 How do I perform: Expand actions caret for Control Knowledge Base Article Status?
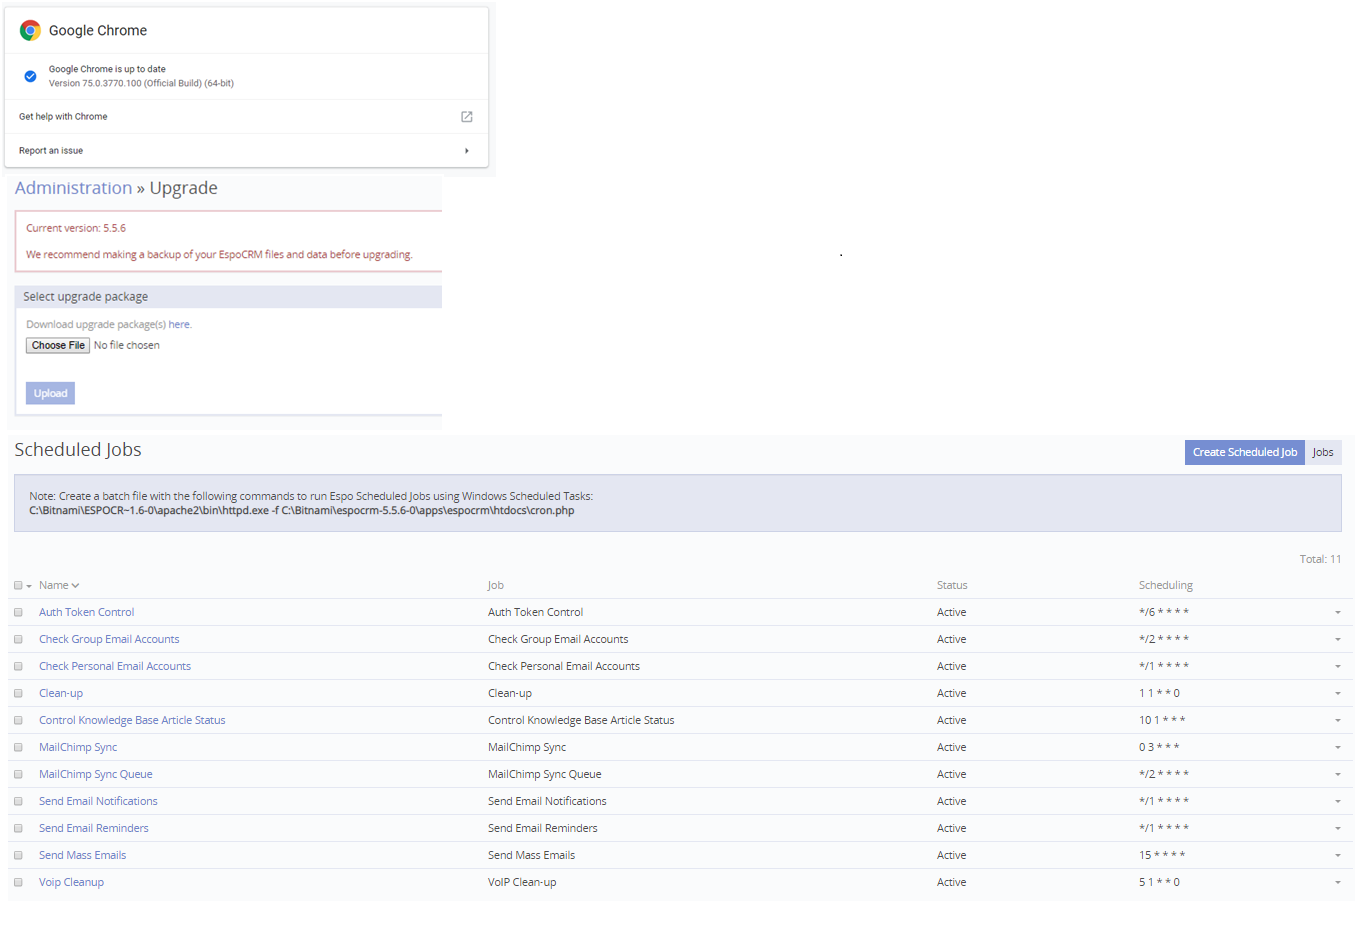[x=1338, y=721]
